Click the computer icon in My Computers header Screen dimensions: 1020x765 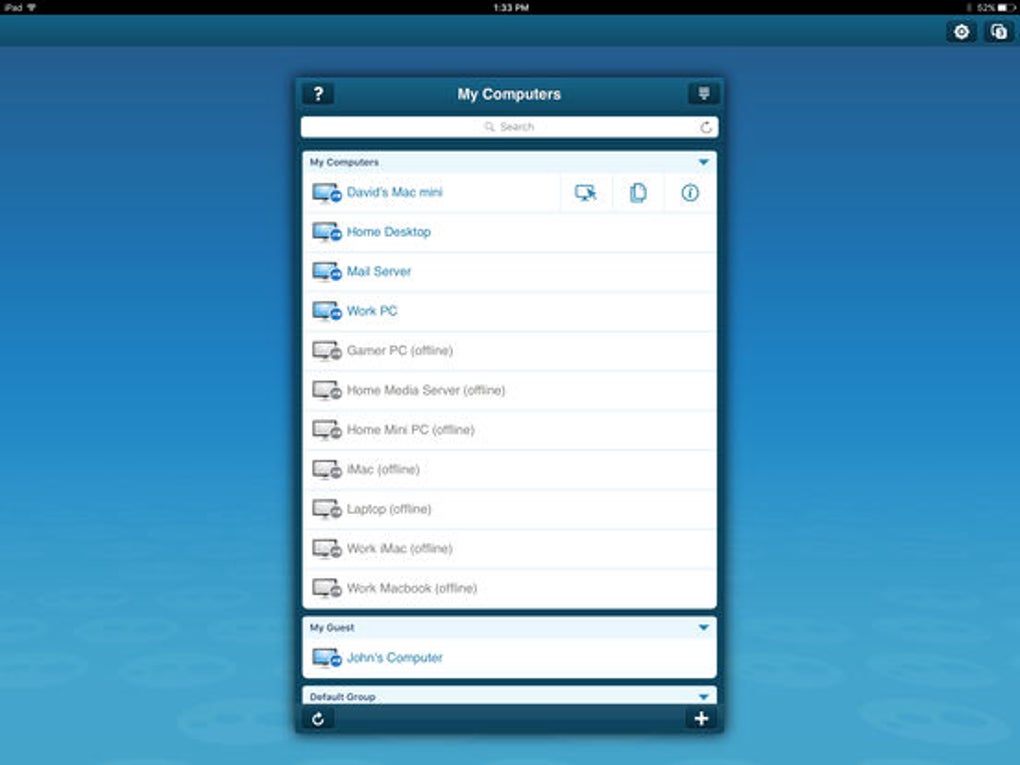tap(703, 94)
